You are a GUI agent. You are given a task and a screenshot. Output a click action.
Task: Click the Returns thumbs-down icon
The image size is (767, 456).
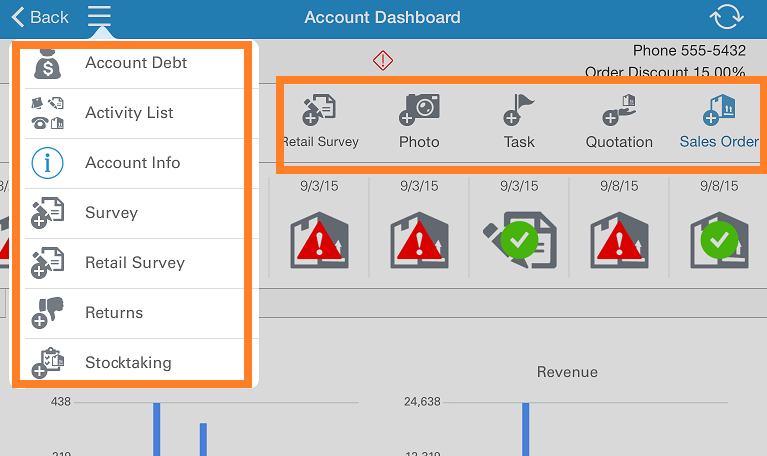click(47, 313)
